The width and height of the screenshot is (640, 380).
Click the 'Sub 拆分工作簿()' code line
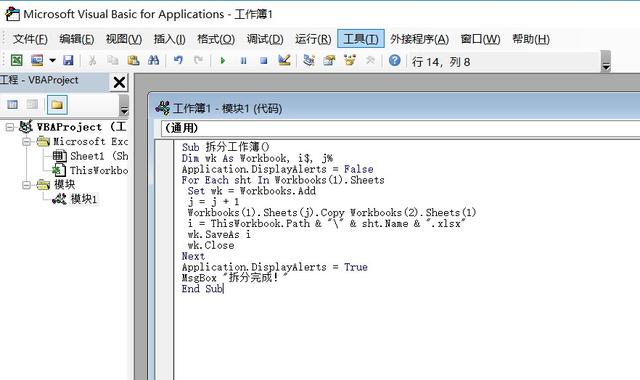(x=225, y=147)
